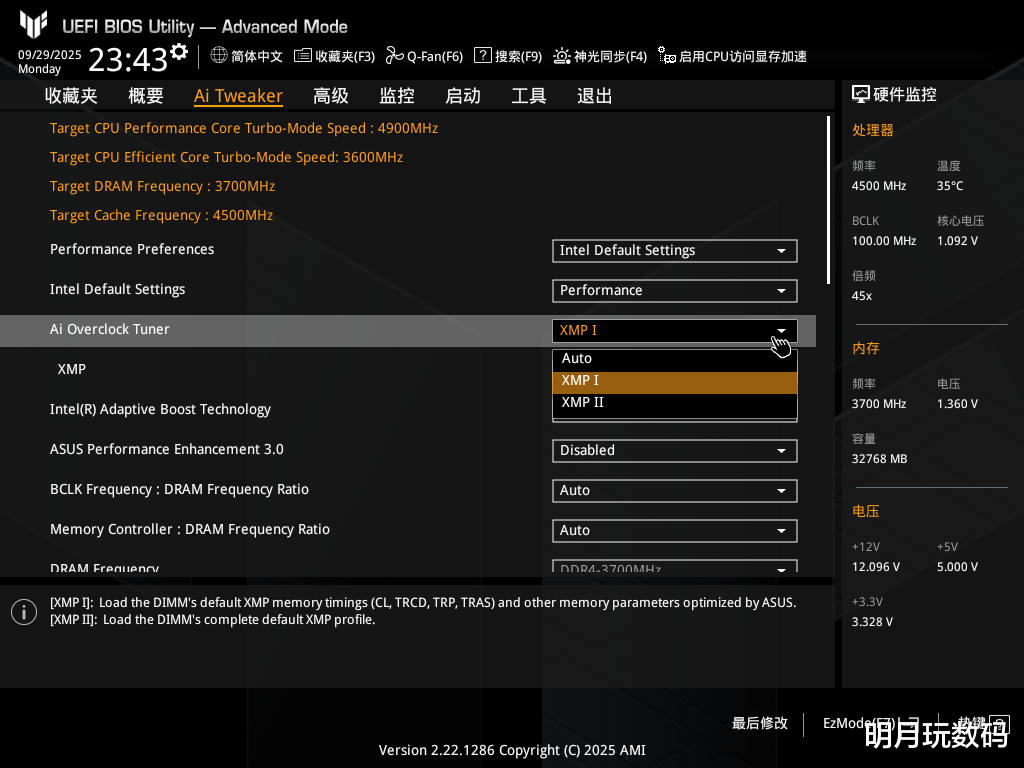Viewport: 1024px width, 768px height.
Task: Open the 高级 tab
Action: 330,96
